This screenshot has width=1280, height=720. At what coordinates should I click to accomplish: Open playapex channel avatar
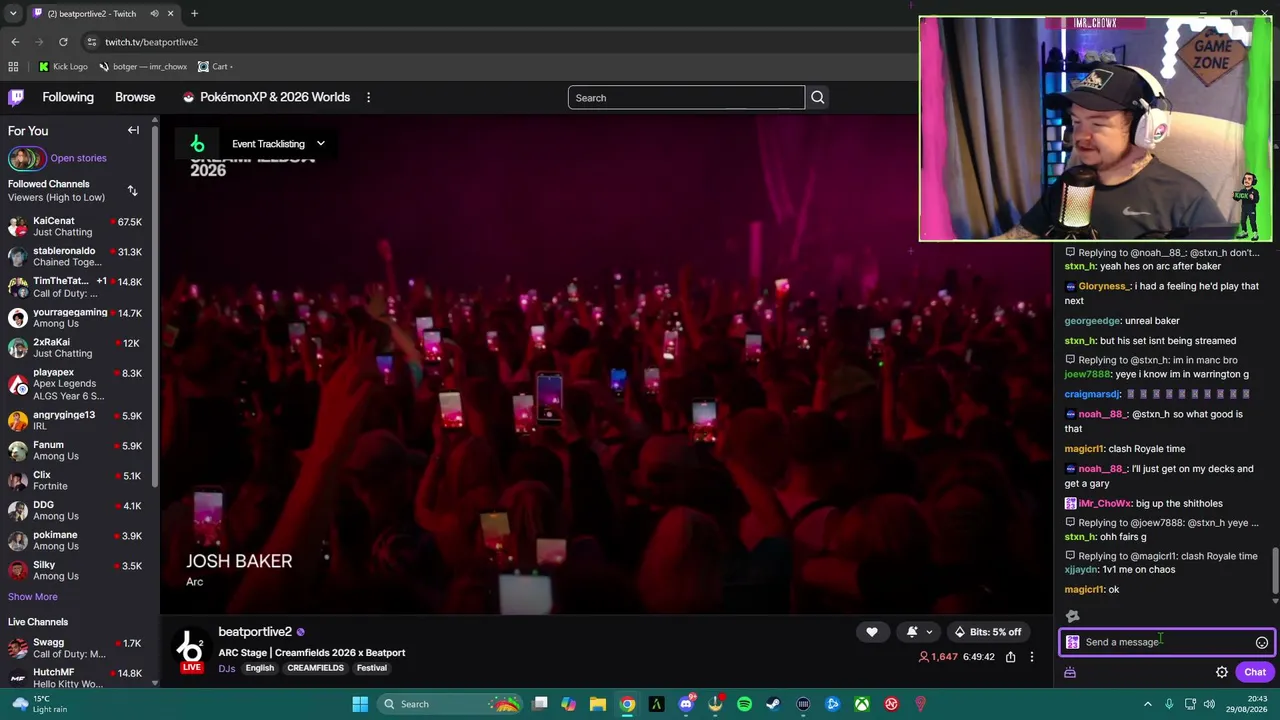point(18,384)
